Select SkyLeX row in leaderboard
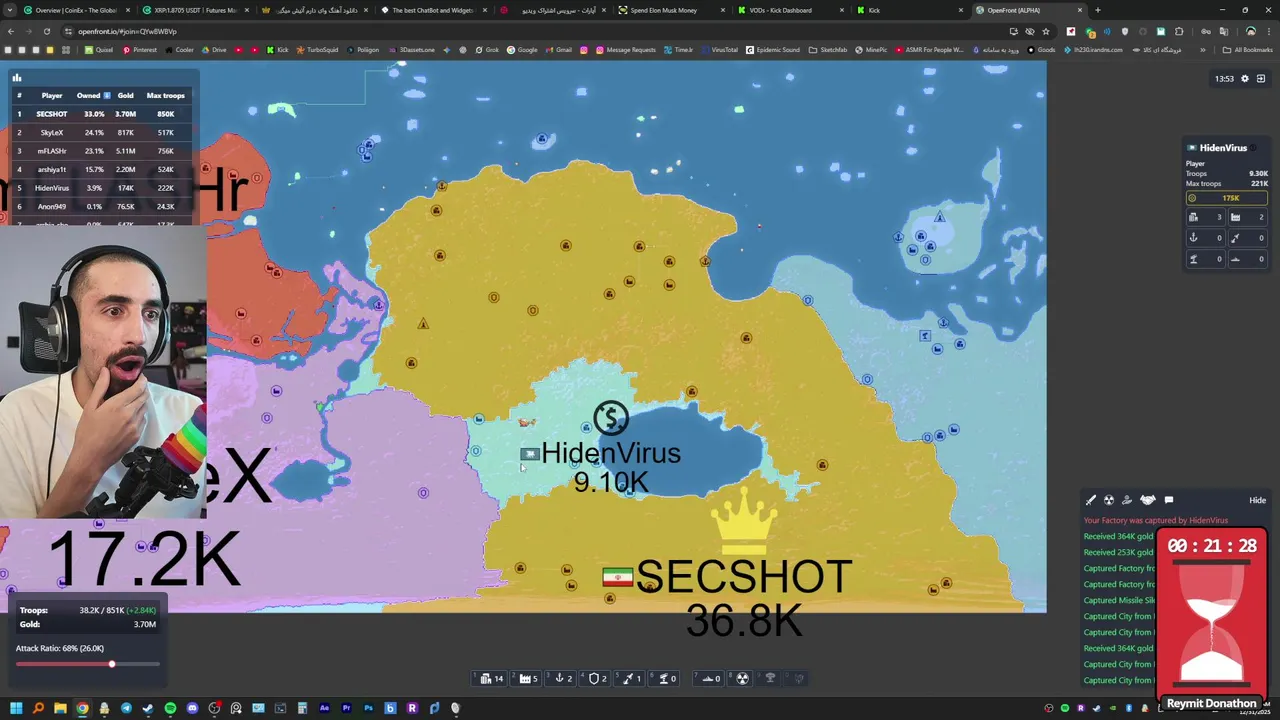The height and width of the screenshot is (720, 1280). [x=104, y=132]
